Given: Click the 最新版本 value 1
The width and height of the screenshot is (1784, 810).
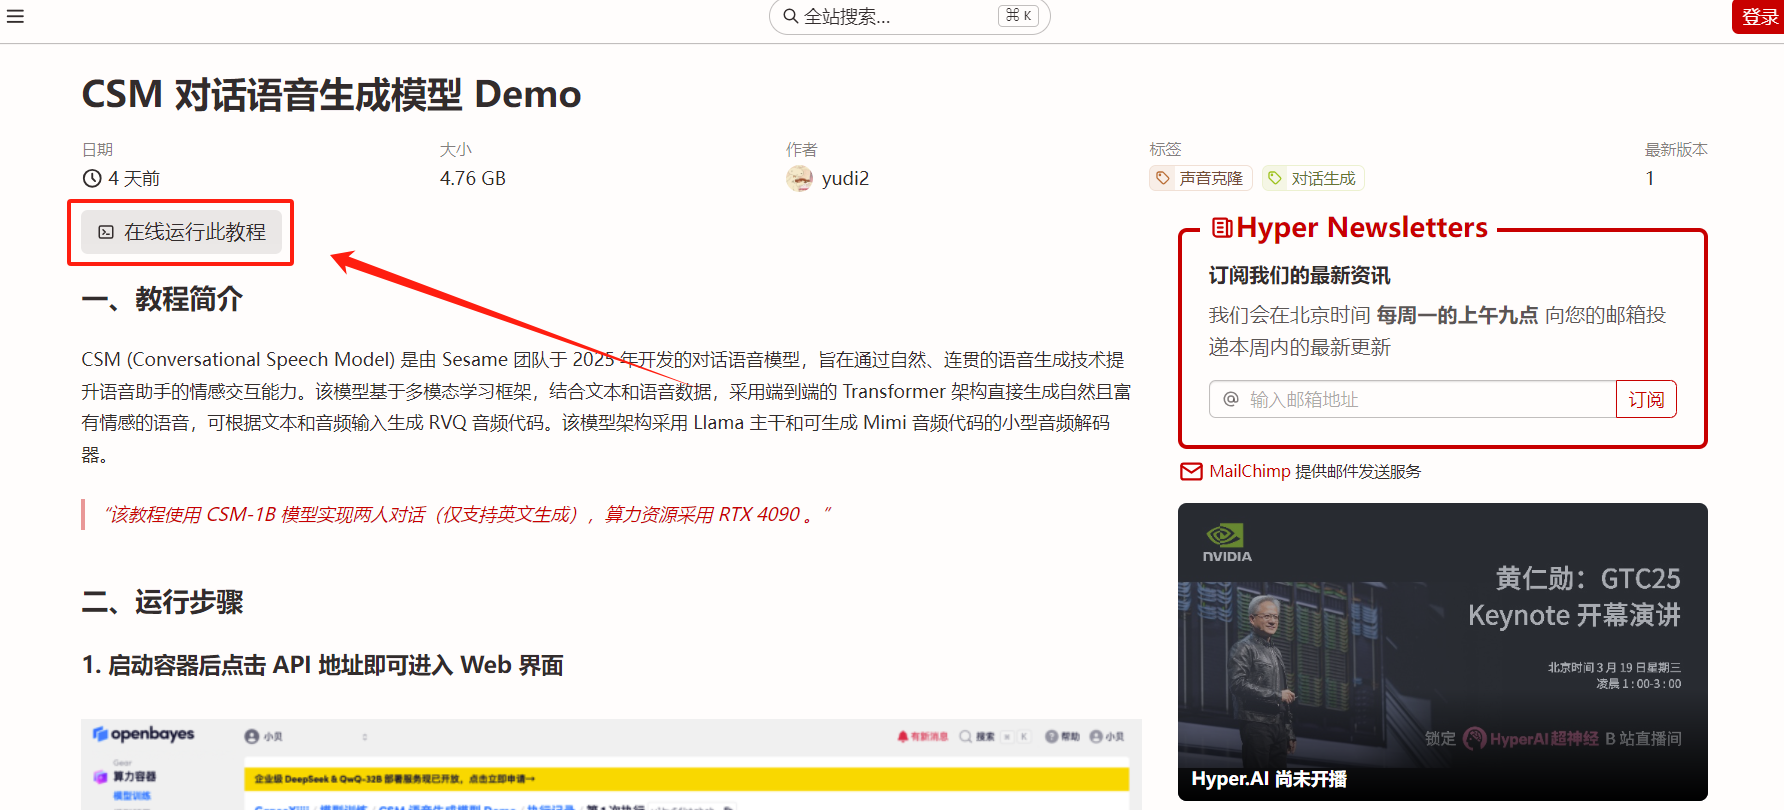Looking at the screenshot, I should point(1650,178).
